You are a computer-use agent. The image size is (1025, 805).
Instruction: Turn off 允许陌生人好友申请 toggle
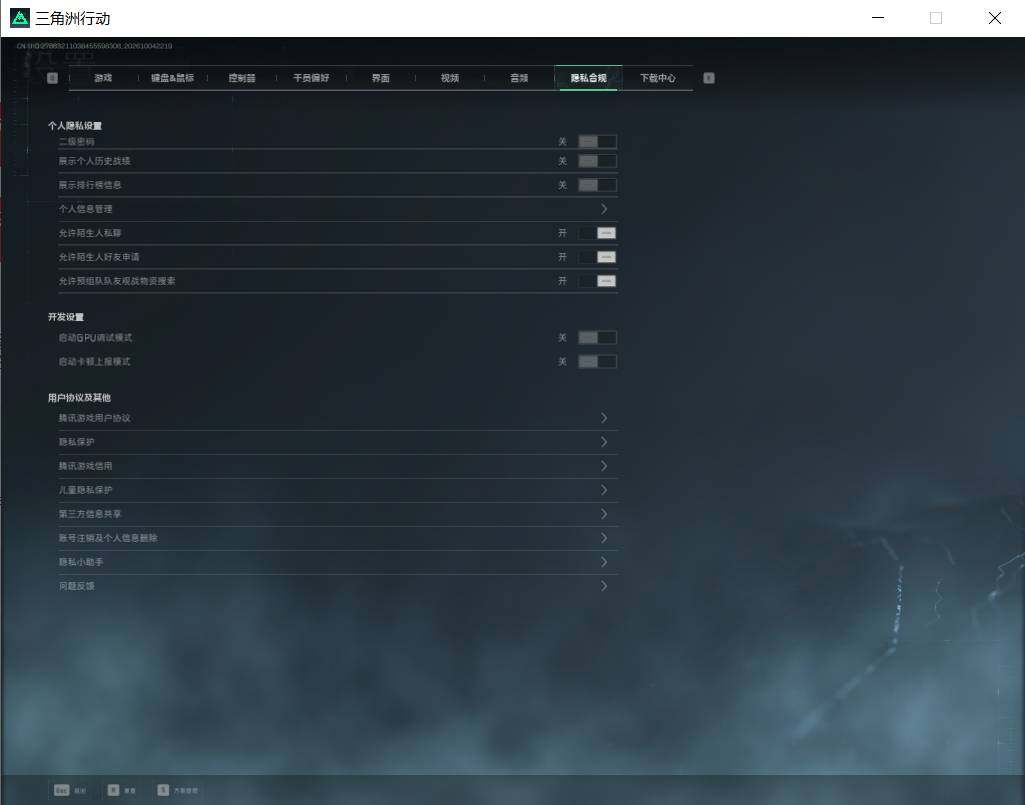pos(597,257)
